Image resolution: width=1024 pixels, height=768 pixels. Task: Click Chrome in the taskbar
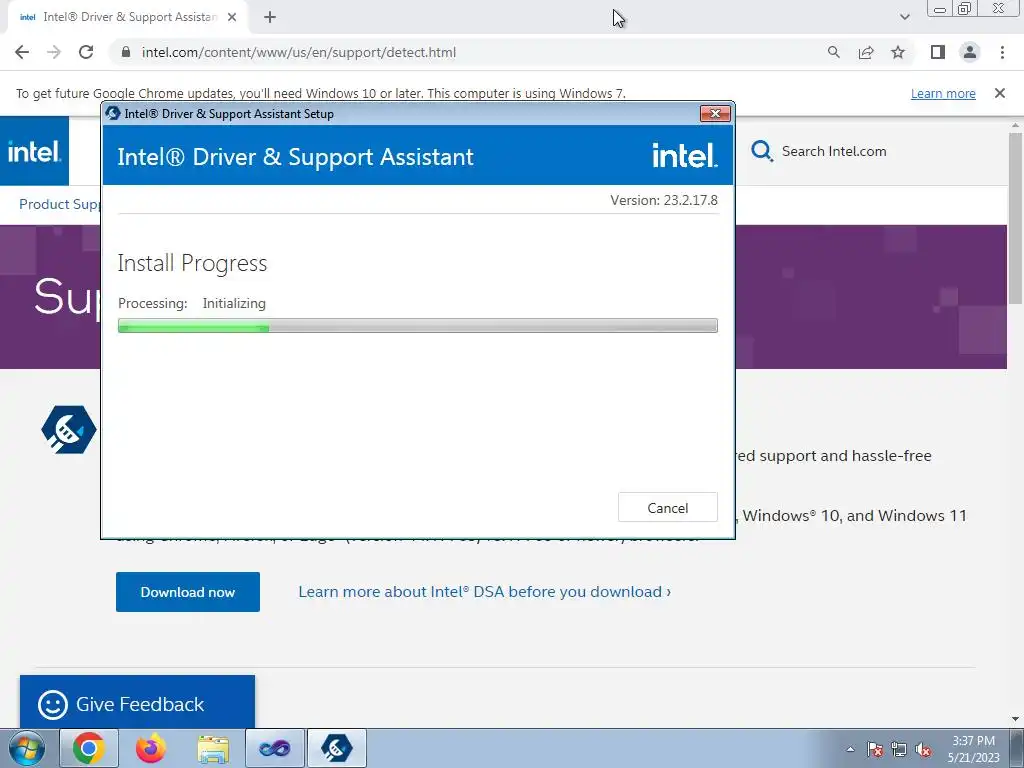(89, 748)
